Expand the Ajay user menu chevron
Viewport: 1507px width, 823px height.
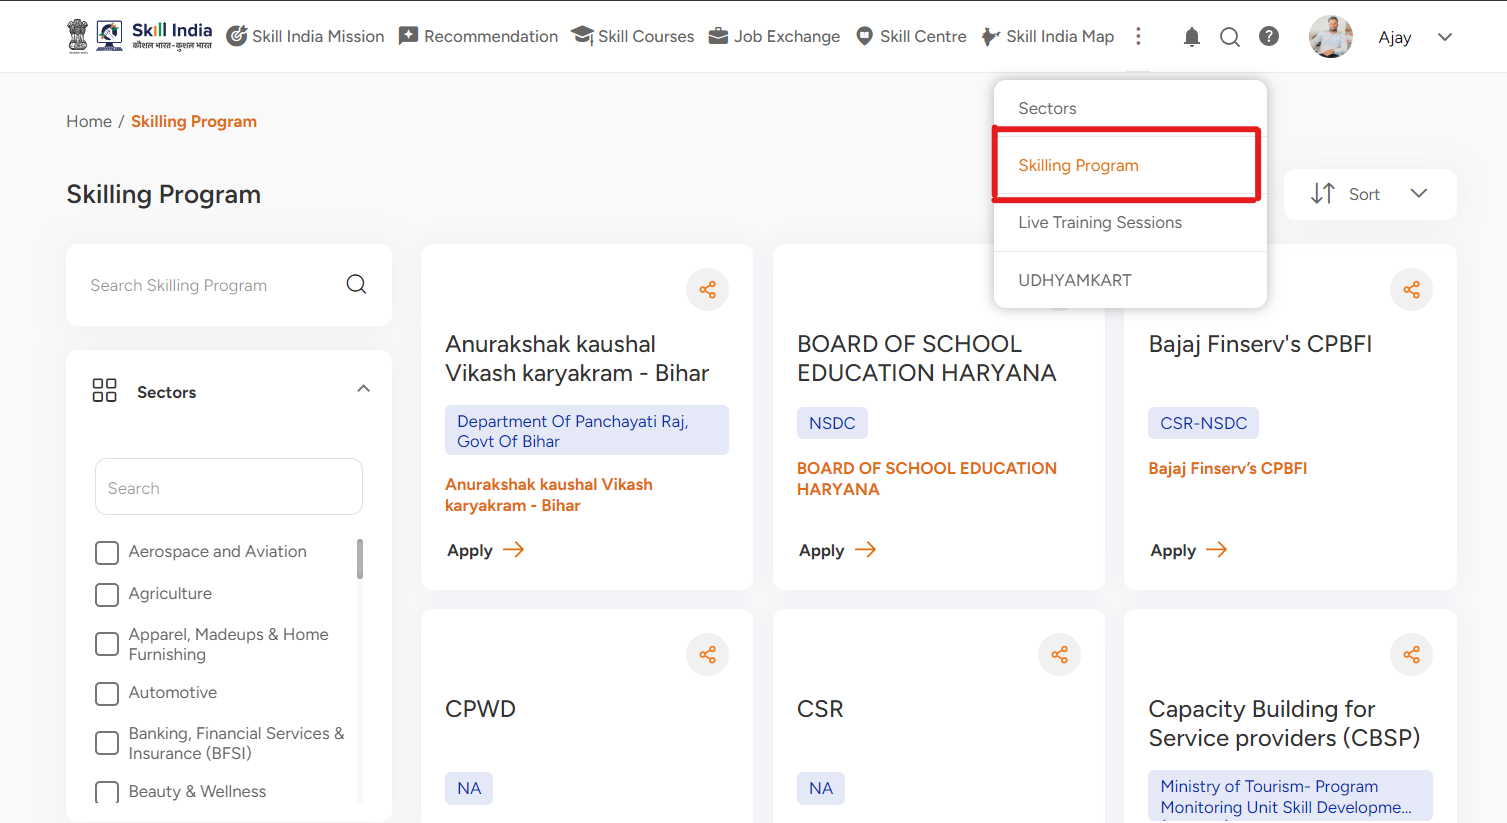(x=1445, y=37)
